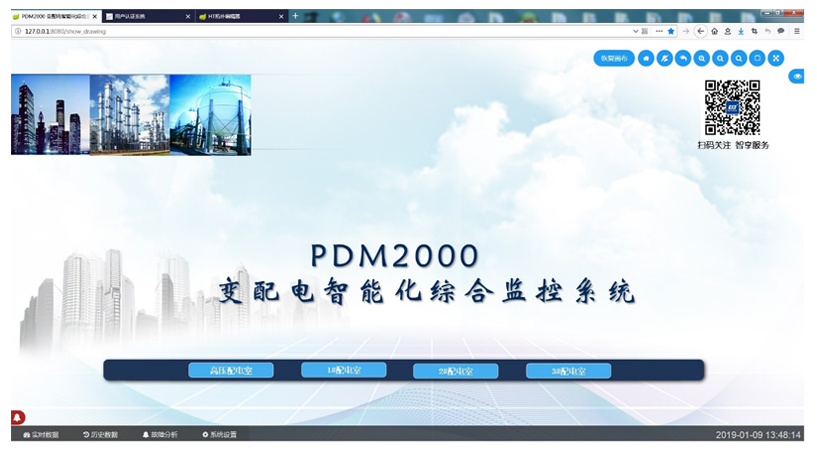The width and height of the screenshot is (817, 450).
Task: Click the 恢复画布 button
Action: coord(613,58)
